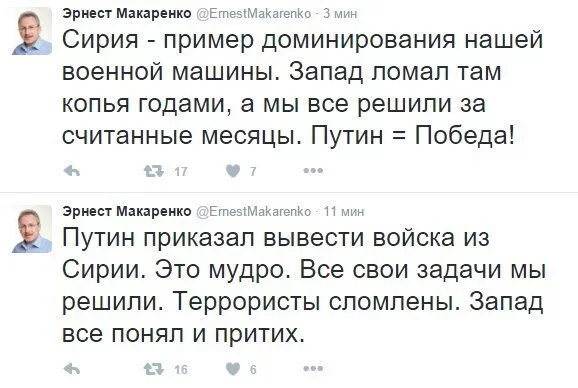Click the 17 retweet count
Screen dimensions: 578x388
(181, 171)
